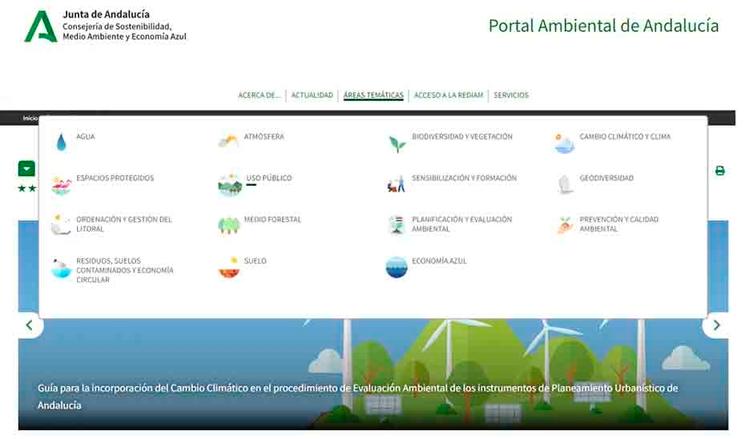Select the Medio Forestal trees icon
The image size is (745, 439).
pyautogui.click(x=229, y=225)
